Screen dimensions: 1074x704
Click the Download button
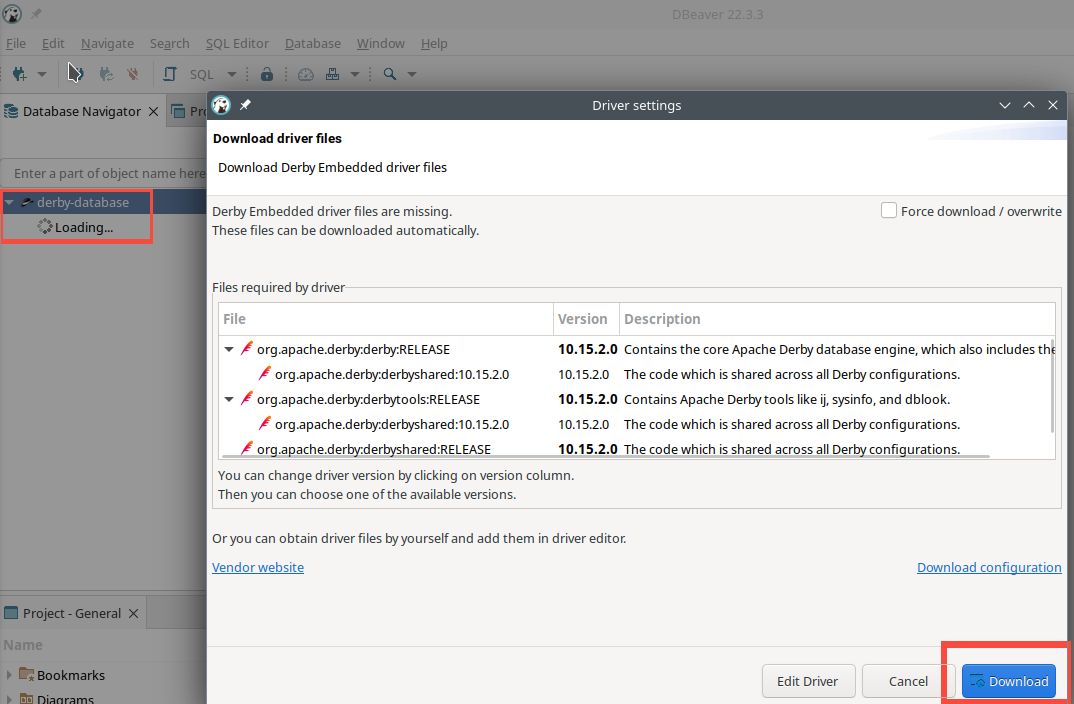(x=1009, y=681)
